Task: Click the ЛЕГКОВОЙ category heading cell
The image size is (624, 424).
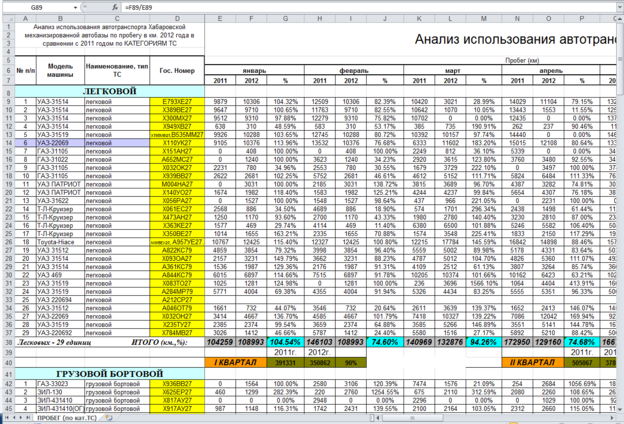Action: [108, 90]
